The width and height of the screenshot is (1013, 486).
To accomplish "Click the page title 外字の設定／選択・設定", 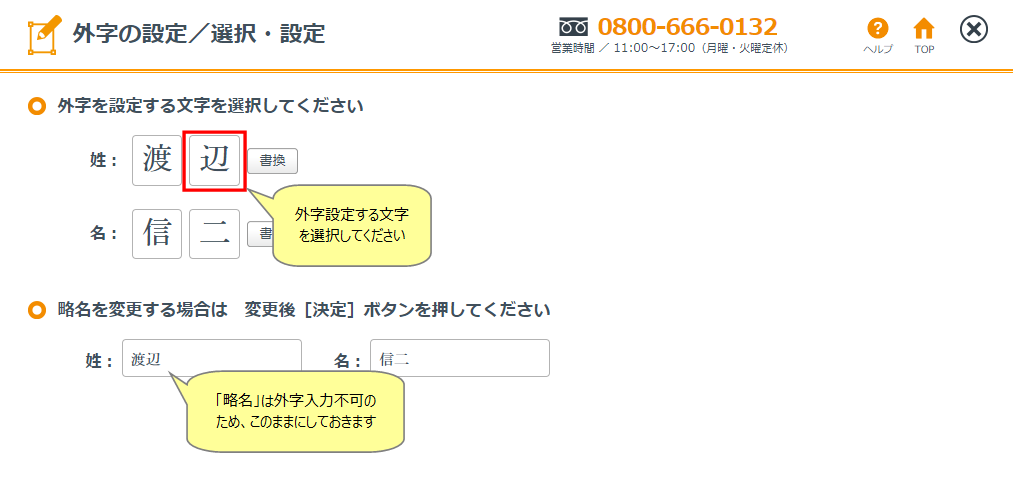I will (x=199, y=33).
